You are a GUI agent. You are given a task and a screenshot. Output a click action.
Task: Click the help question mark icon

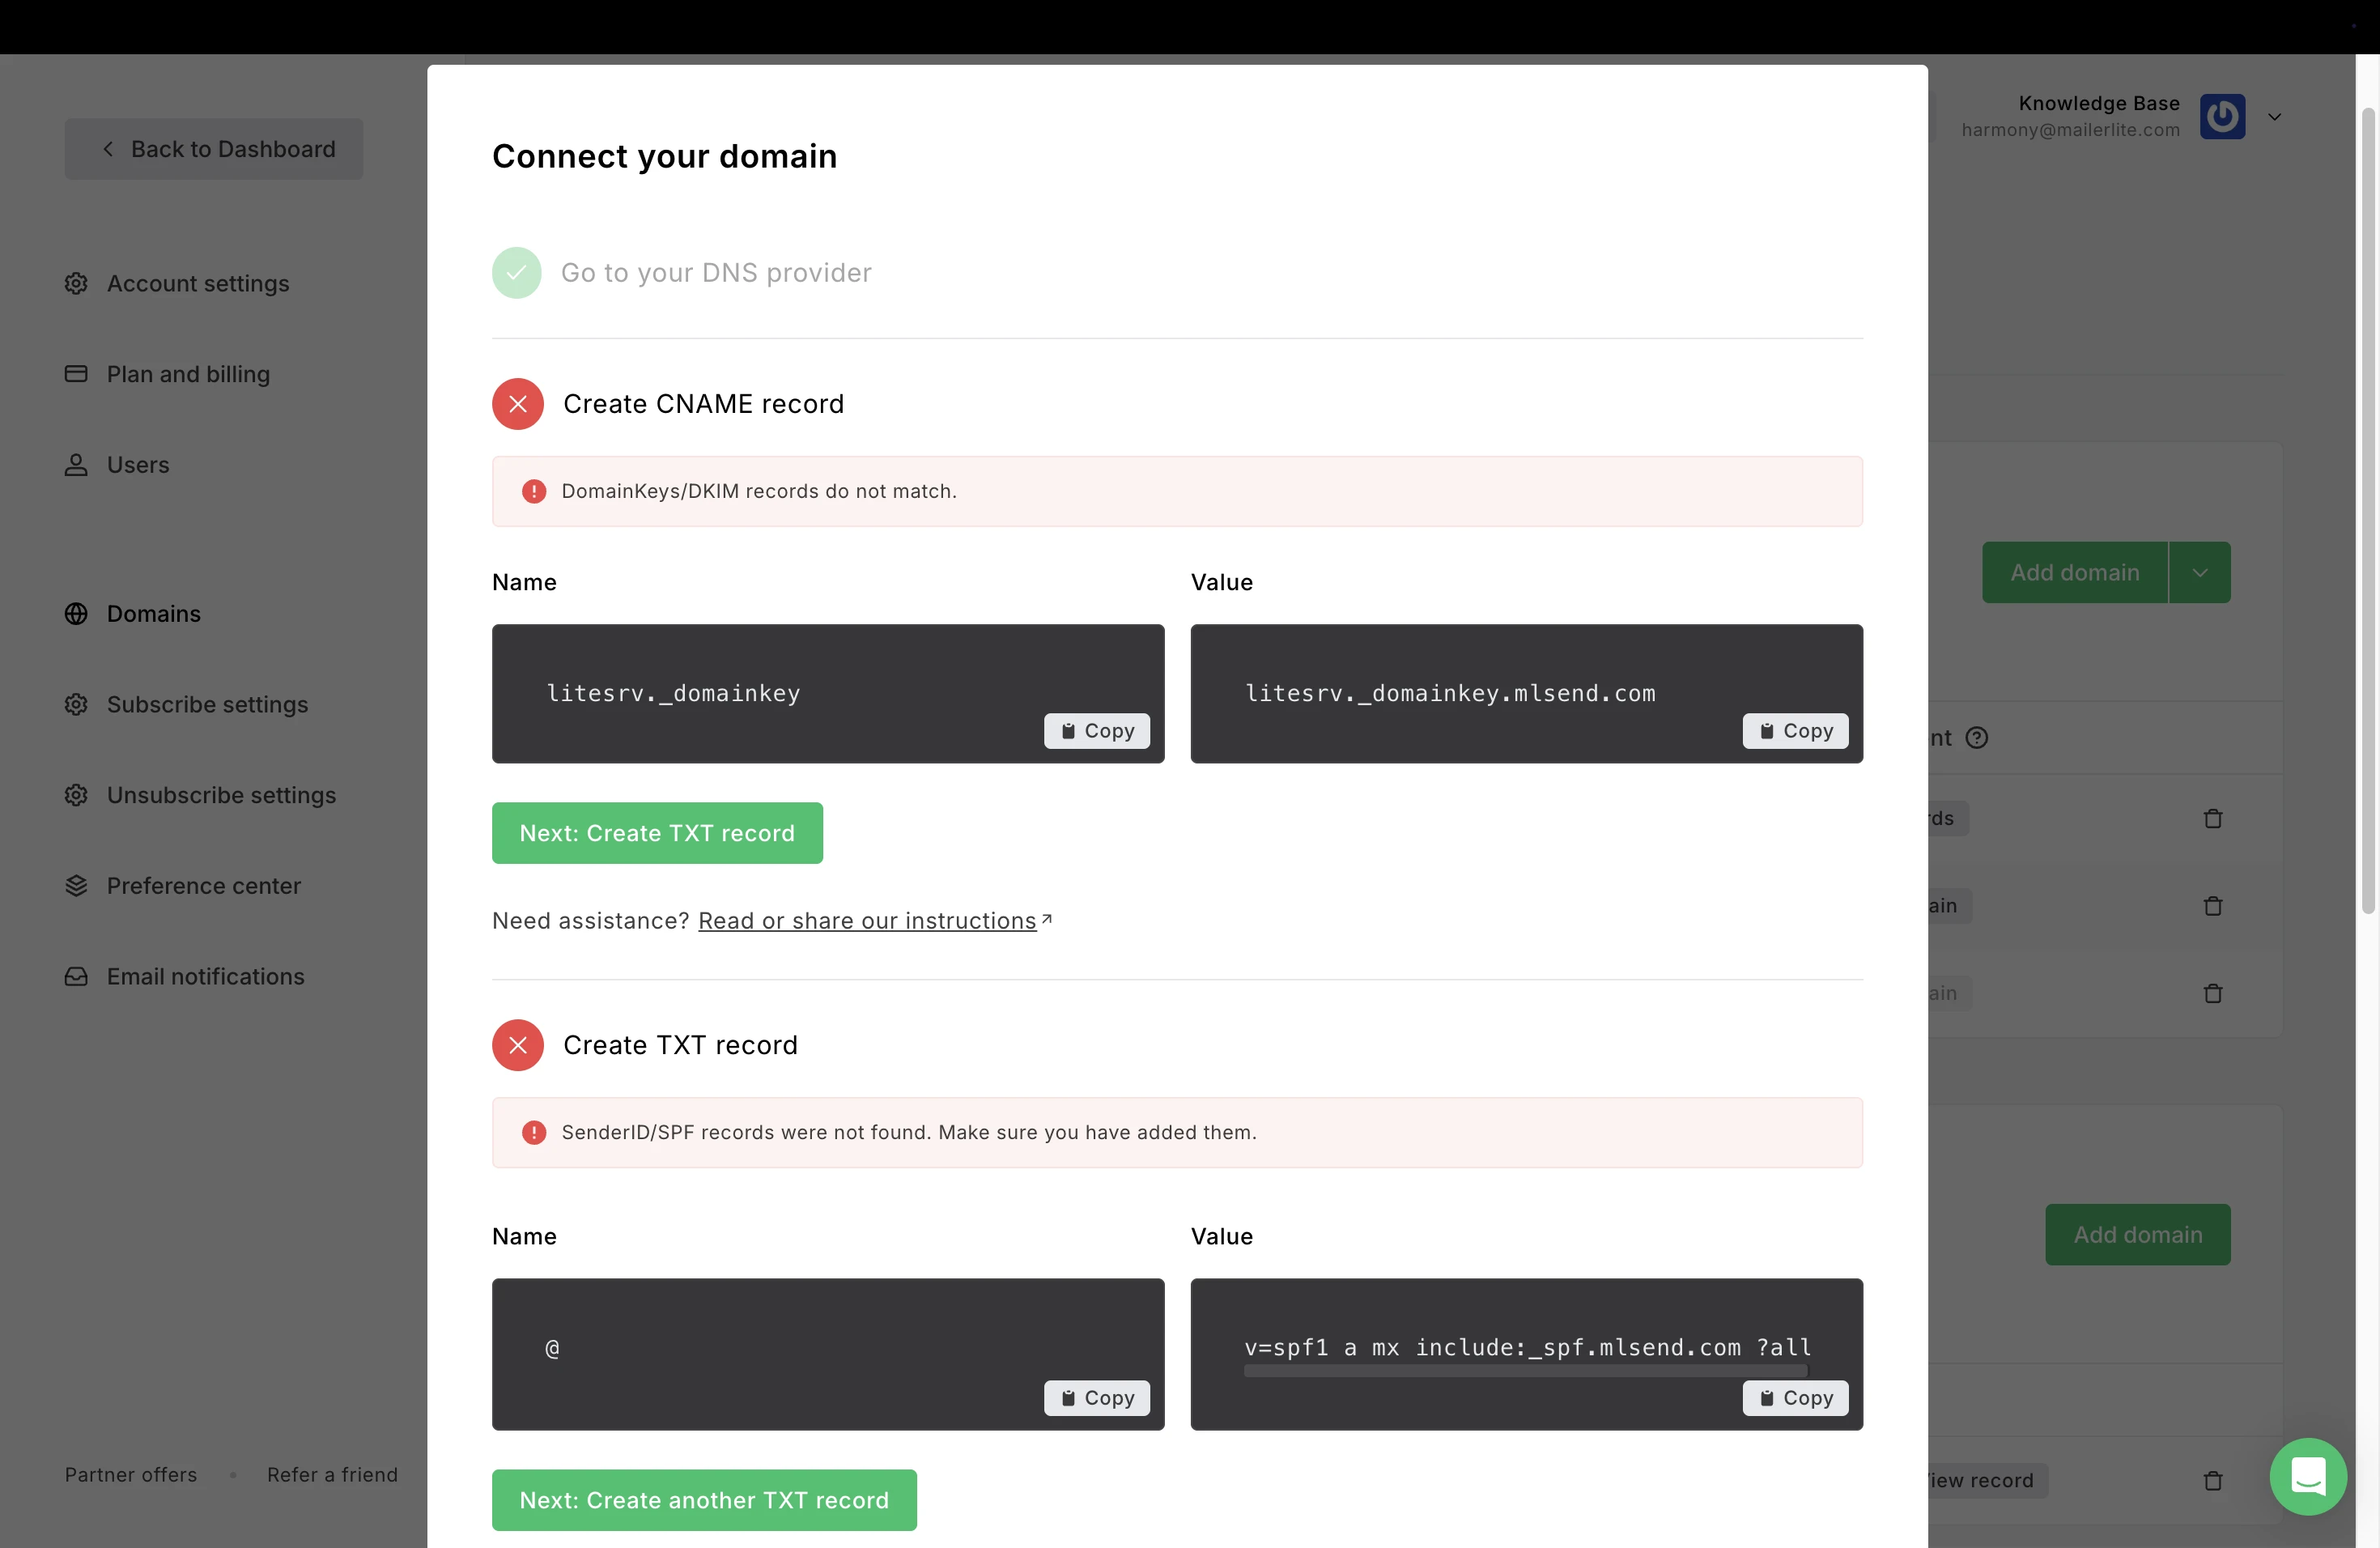(1976, 738)
